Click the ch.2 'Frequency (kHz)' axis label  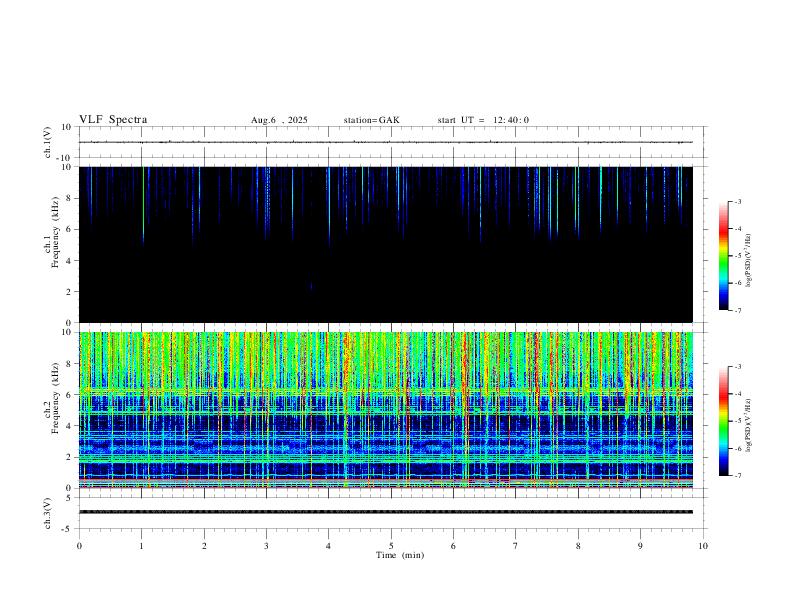pyautogui.click(x=56, y=397)
